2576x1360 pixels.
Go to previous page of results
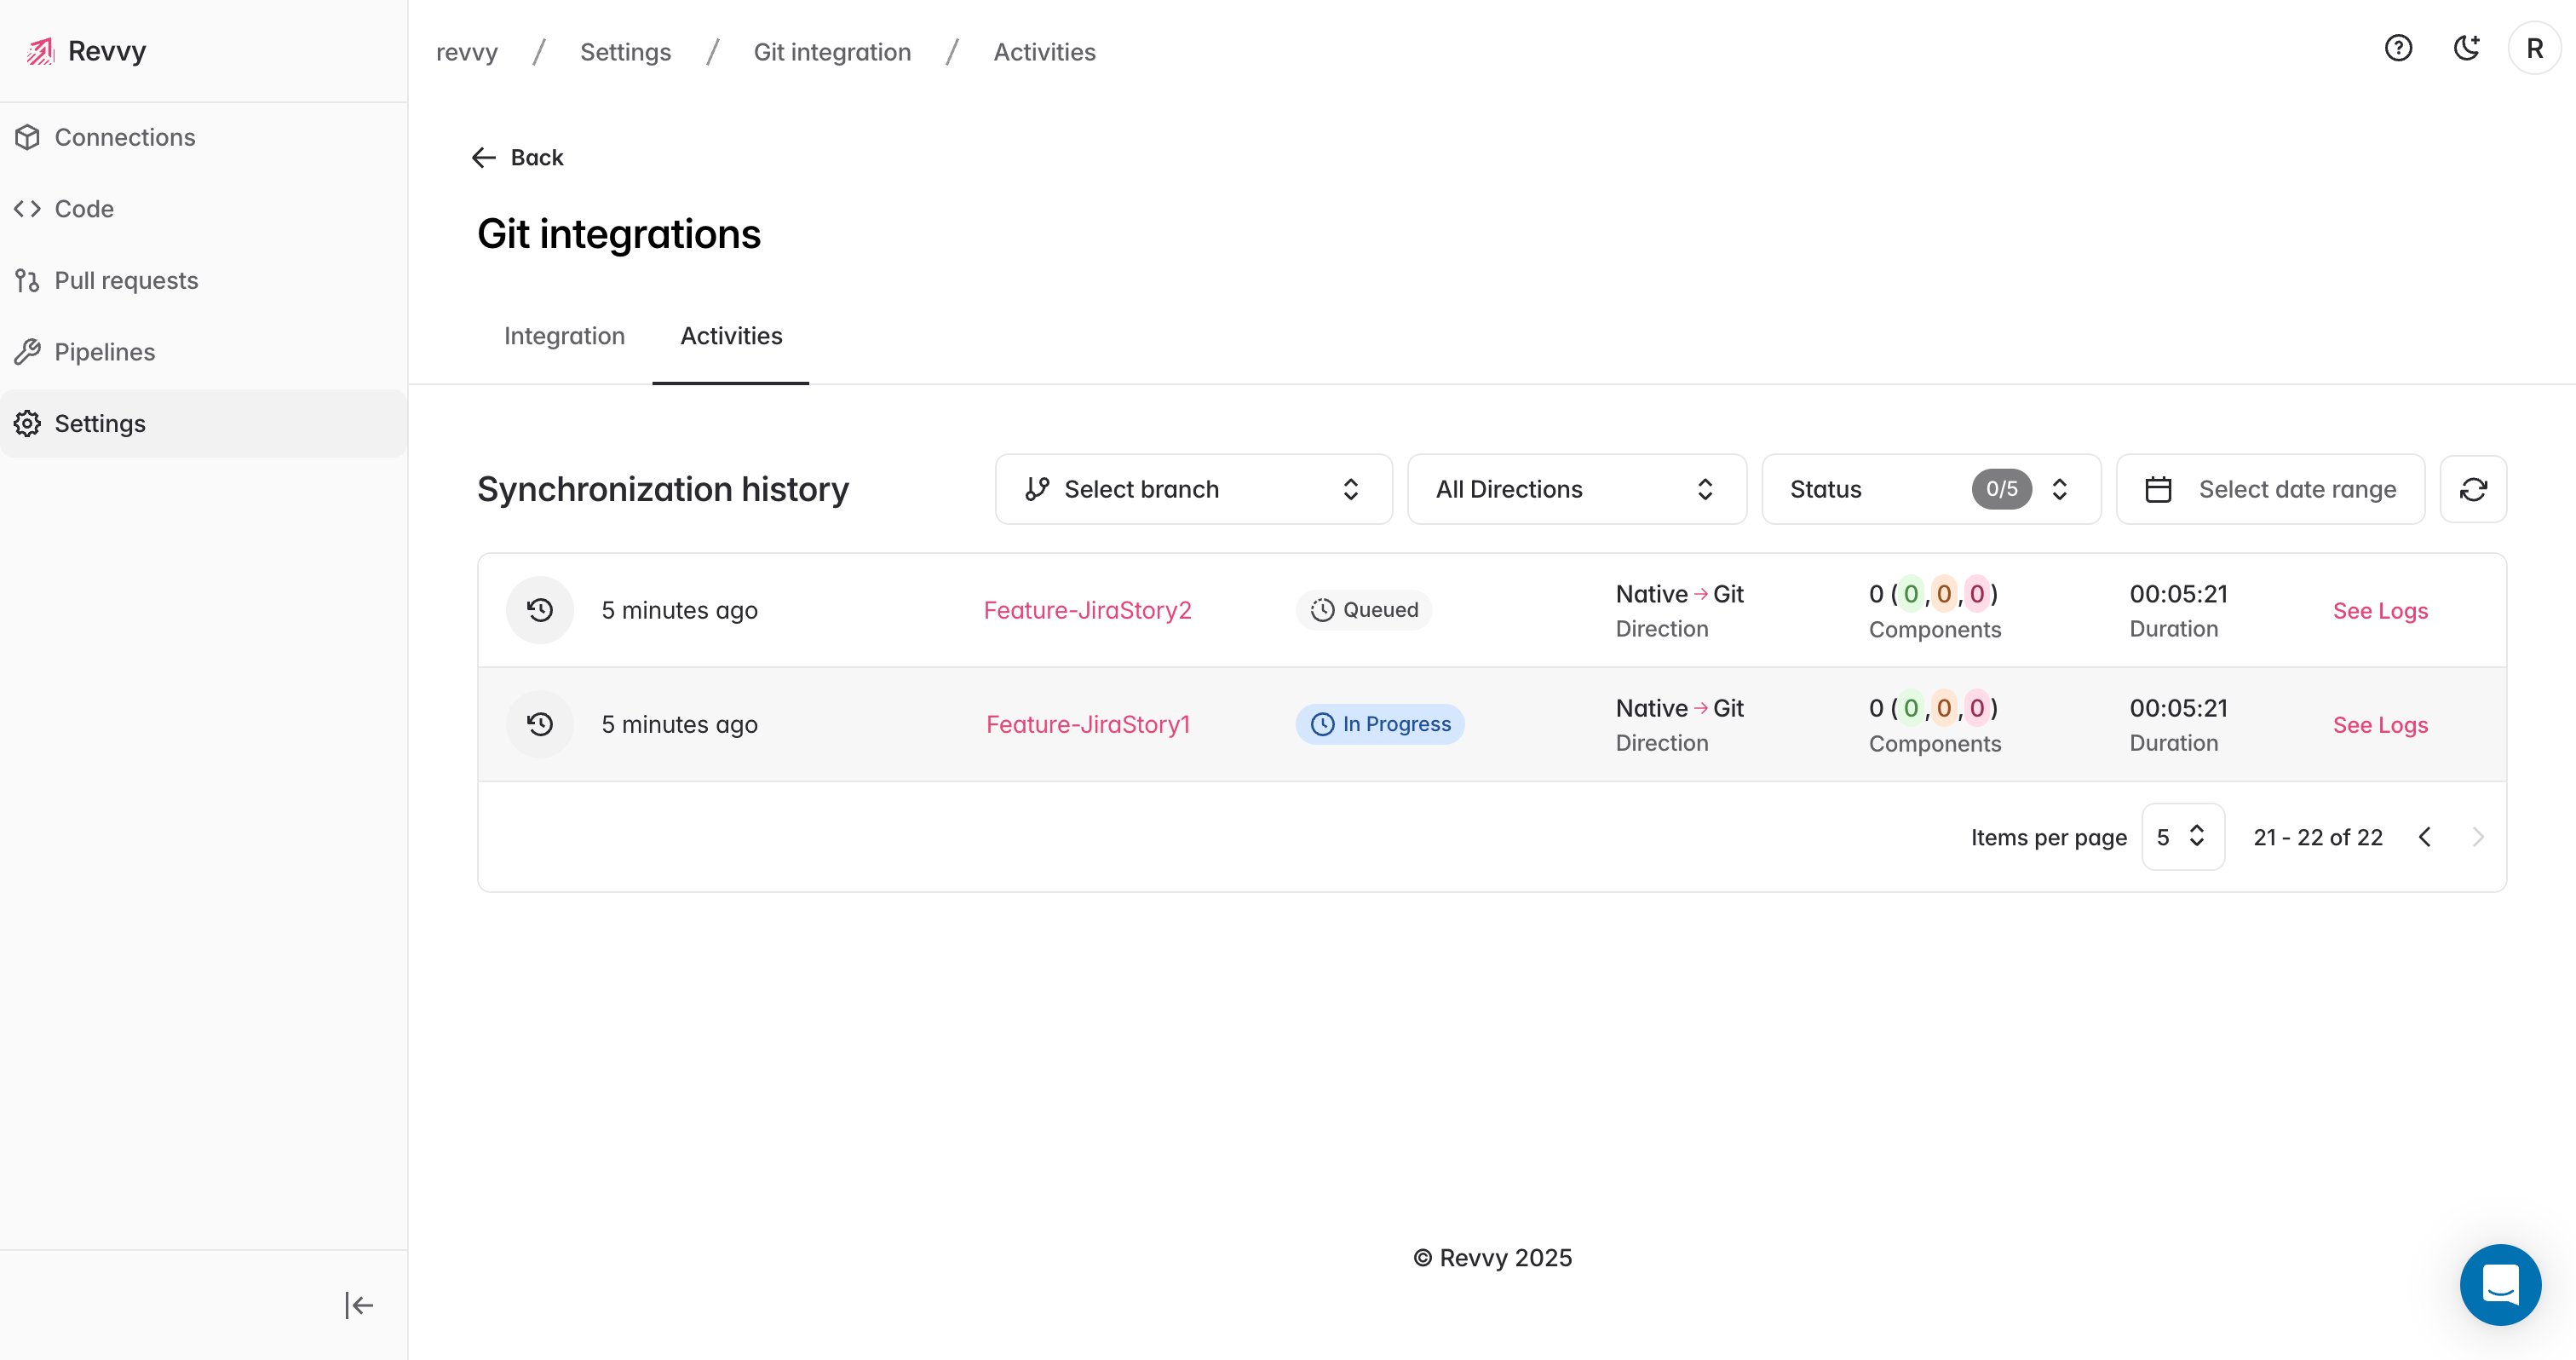click(2425, 837)
